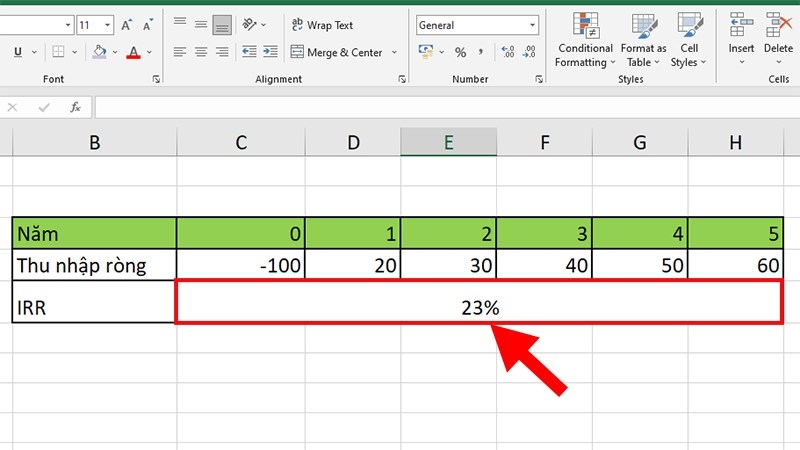Select column D header

353,142
